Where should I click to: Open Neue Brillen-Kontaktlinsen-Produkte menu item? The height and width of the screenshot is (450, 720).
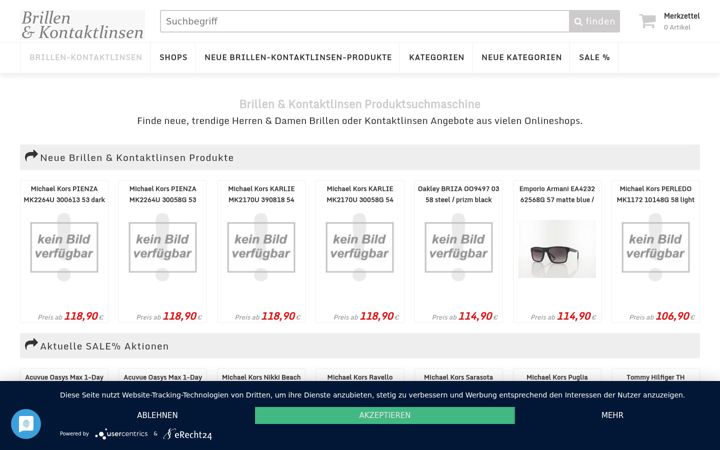[x=298, y=57]
